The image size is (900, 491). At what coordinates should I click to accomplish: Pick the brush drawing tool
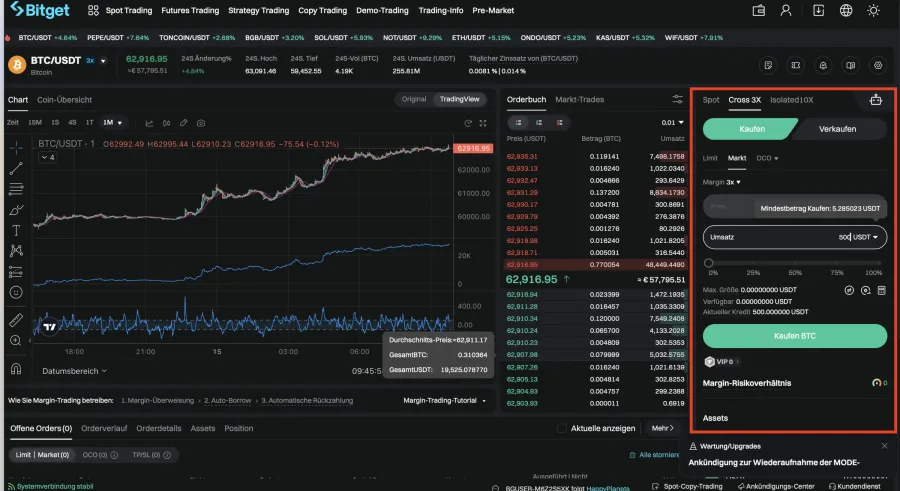coord(15,209)
